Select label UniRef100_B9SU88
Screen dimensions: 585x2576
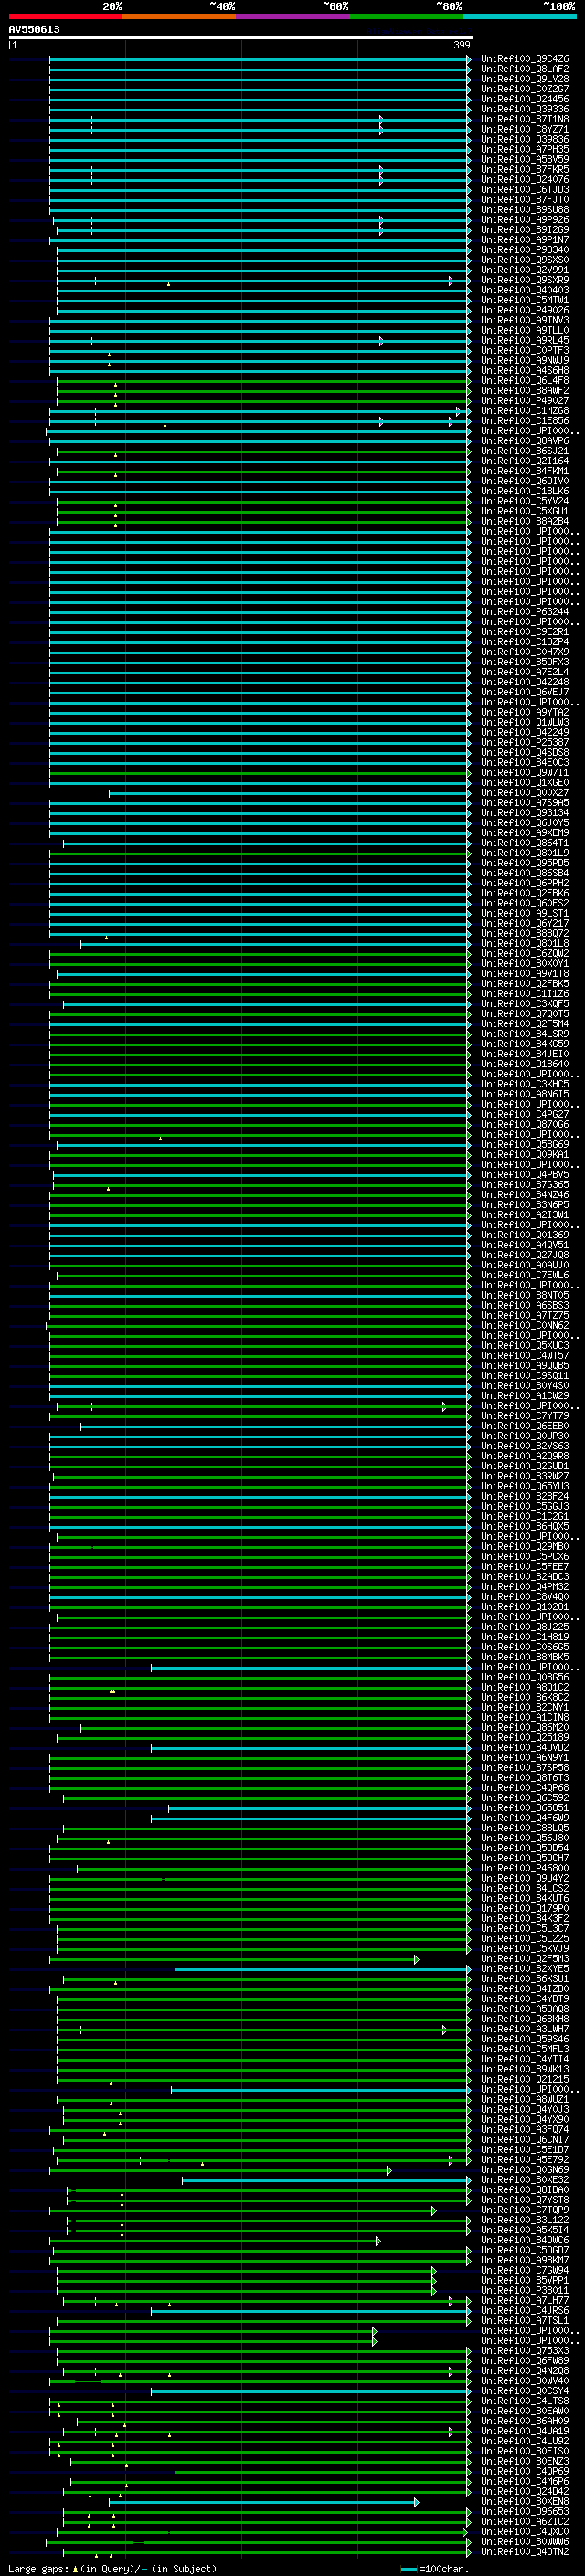525,209
